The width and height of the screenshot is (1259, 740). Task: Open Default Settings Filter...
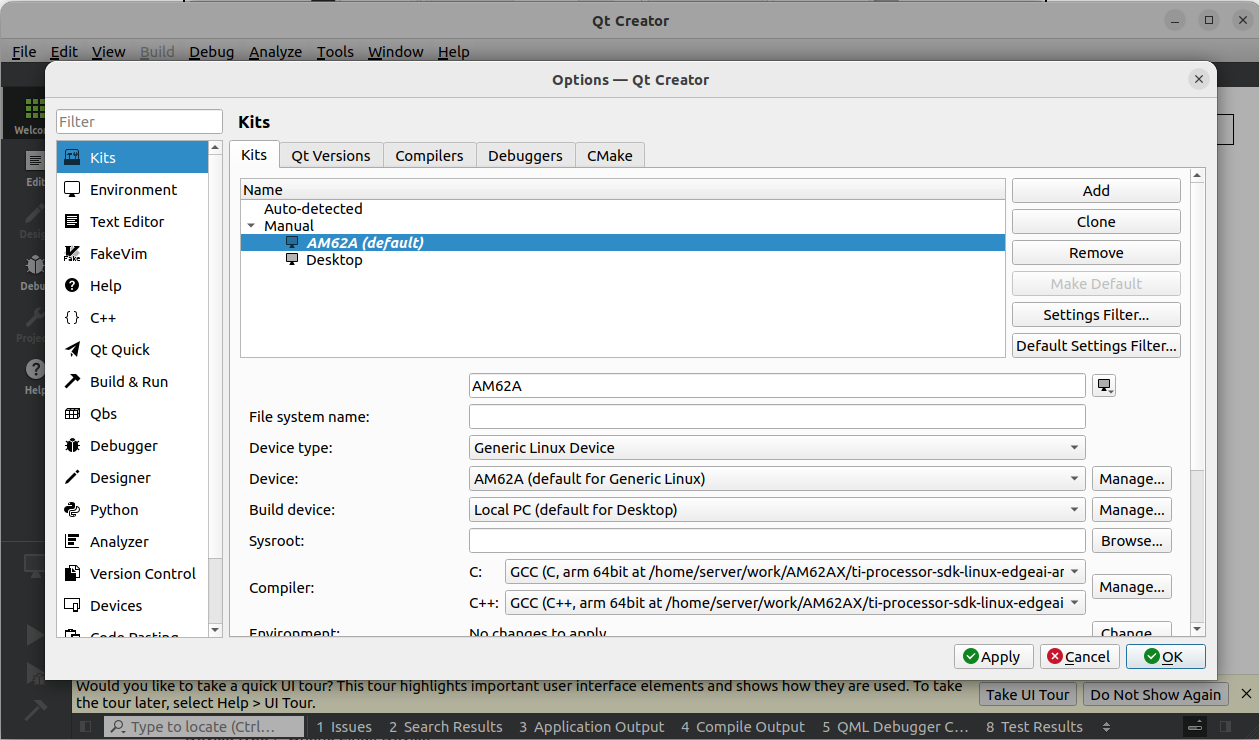(1096, 346)
